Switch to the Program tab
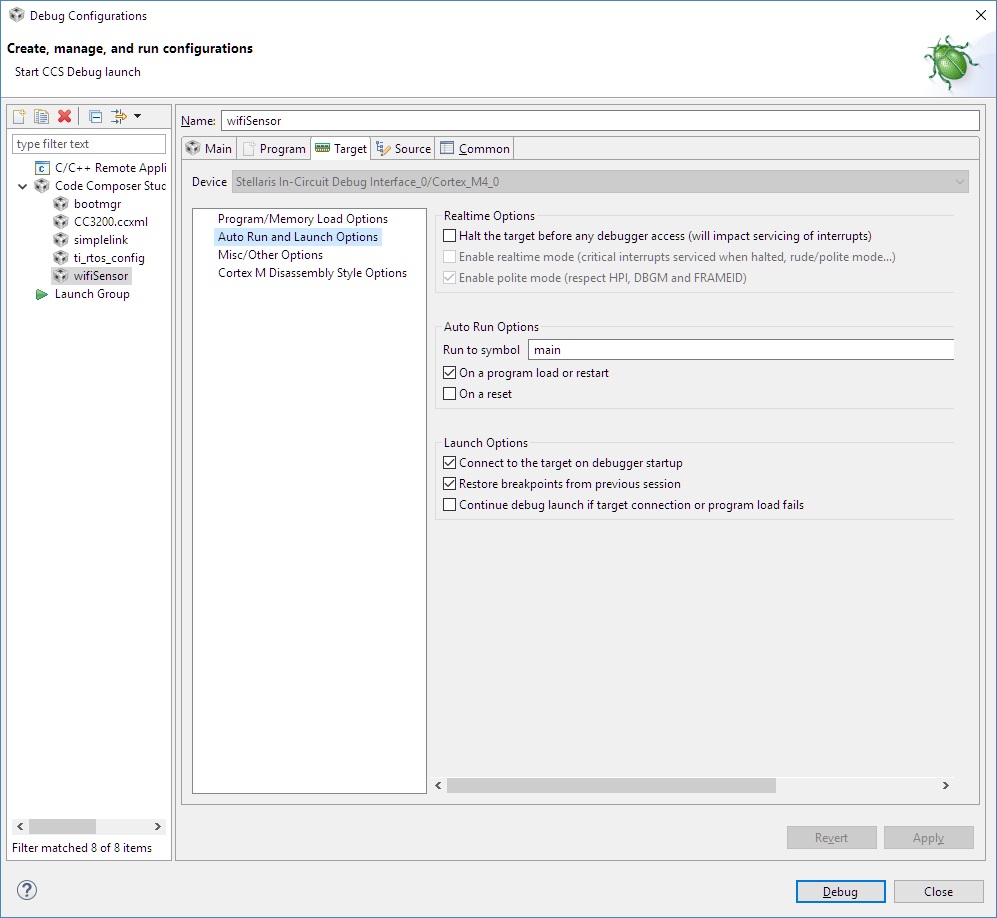This screenshot has height=918, width=997. 275,148
